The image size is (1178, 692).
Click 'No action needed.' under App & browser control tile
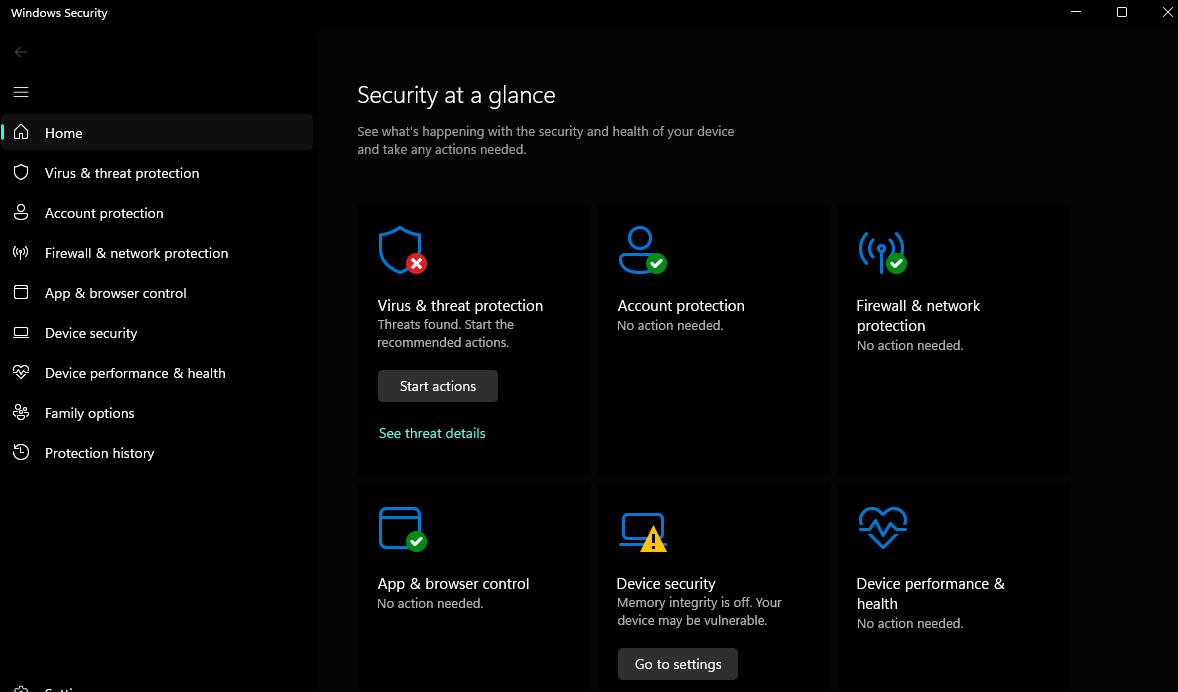point(430,603)
